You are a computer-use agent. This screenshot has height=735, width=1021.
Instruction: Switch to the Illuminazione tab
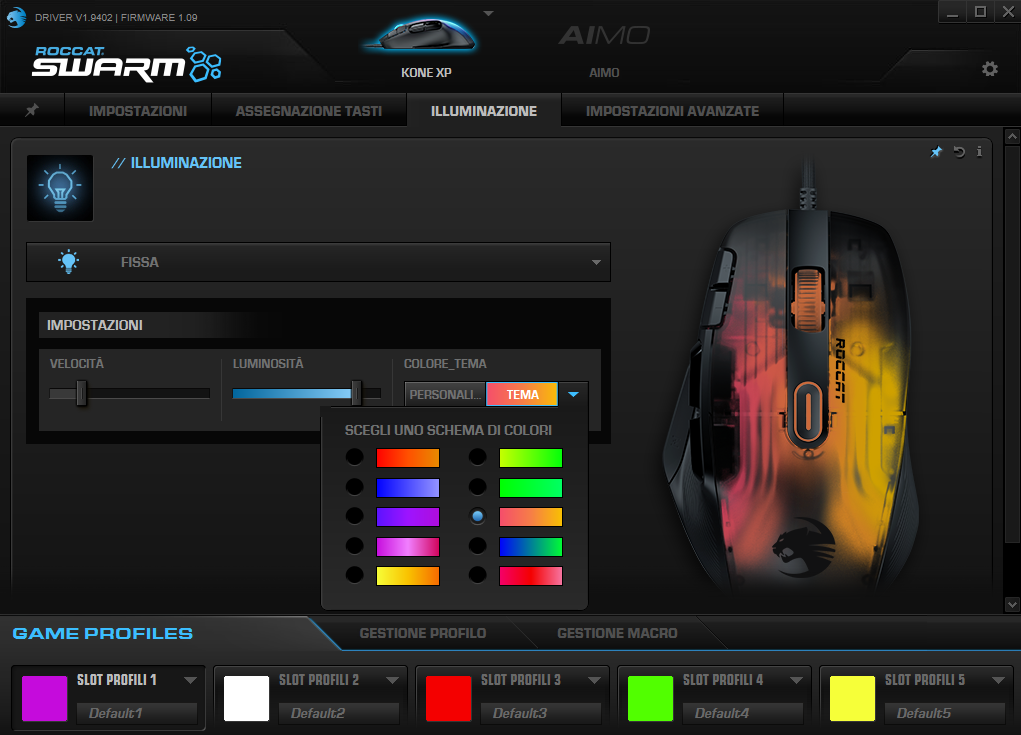pyautogui.click(x=484, y=111)
